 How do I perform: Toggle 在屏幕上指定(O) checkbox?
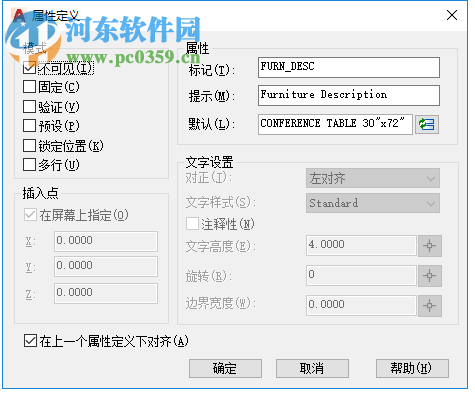coord(30,215)
